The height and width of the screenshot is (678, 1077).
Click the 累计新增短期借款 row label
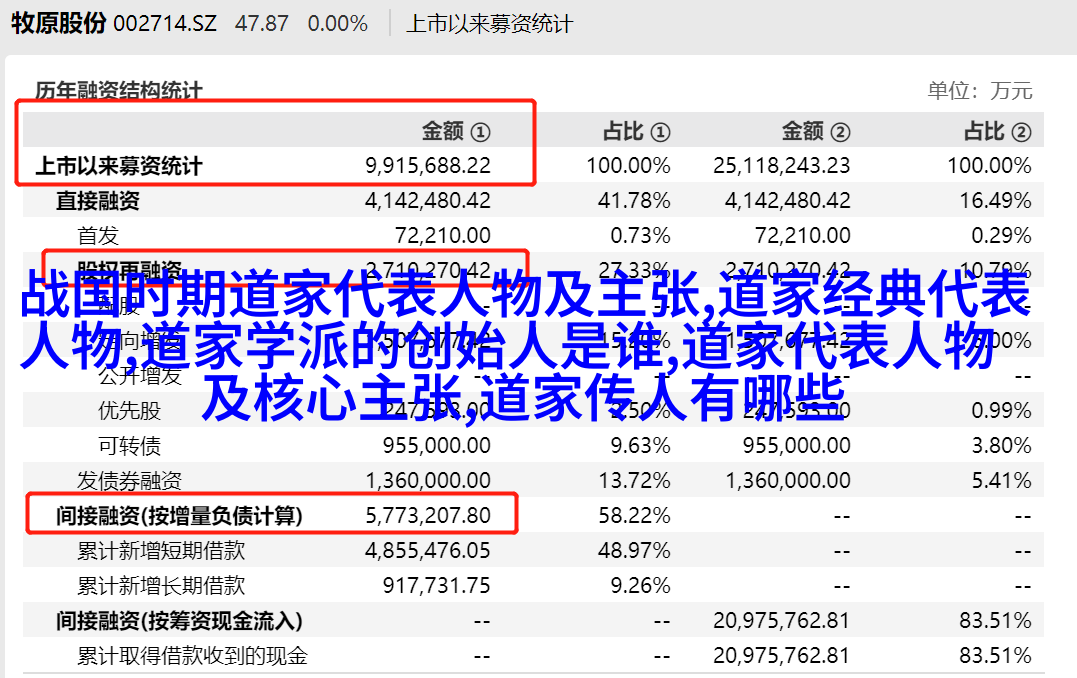pos(161,551)
